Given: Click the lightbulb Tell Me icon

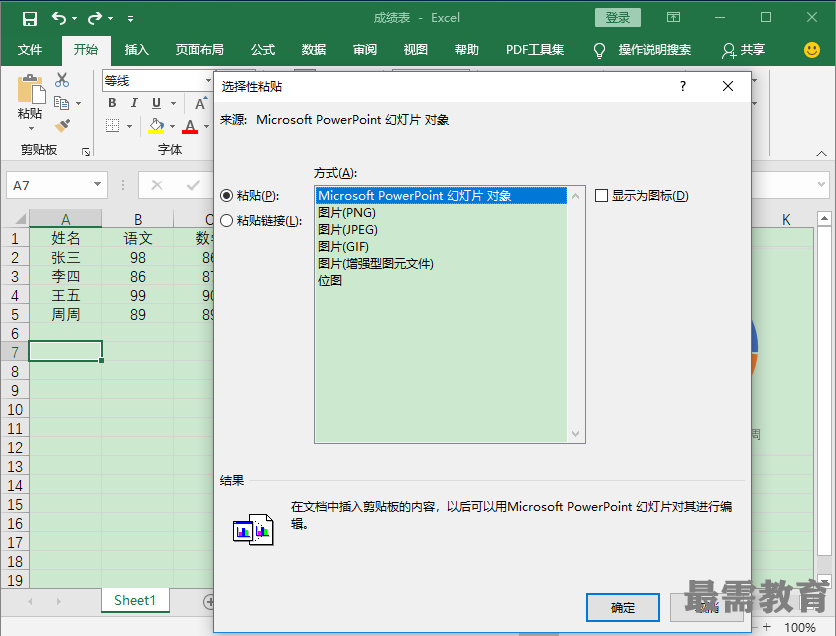Looking at the screenshot, I should point(599,51).
